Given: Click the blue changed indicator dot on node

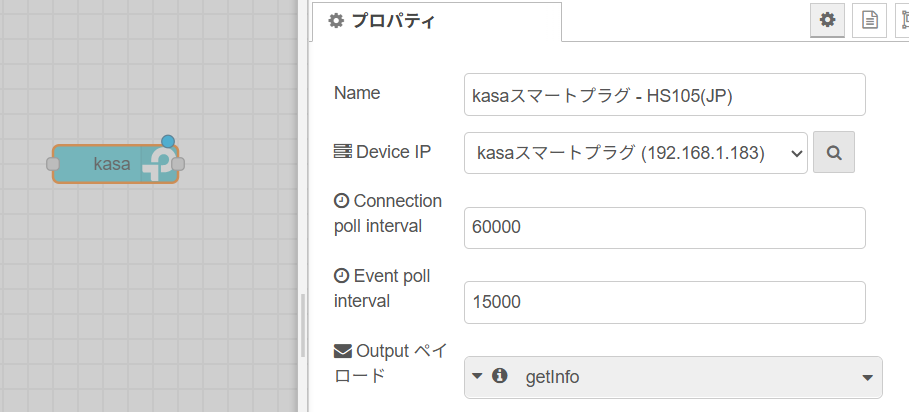Looking at the screenshot, I should coord(168,141).
